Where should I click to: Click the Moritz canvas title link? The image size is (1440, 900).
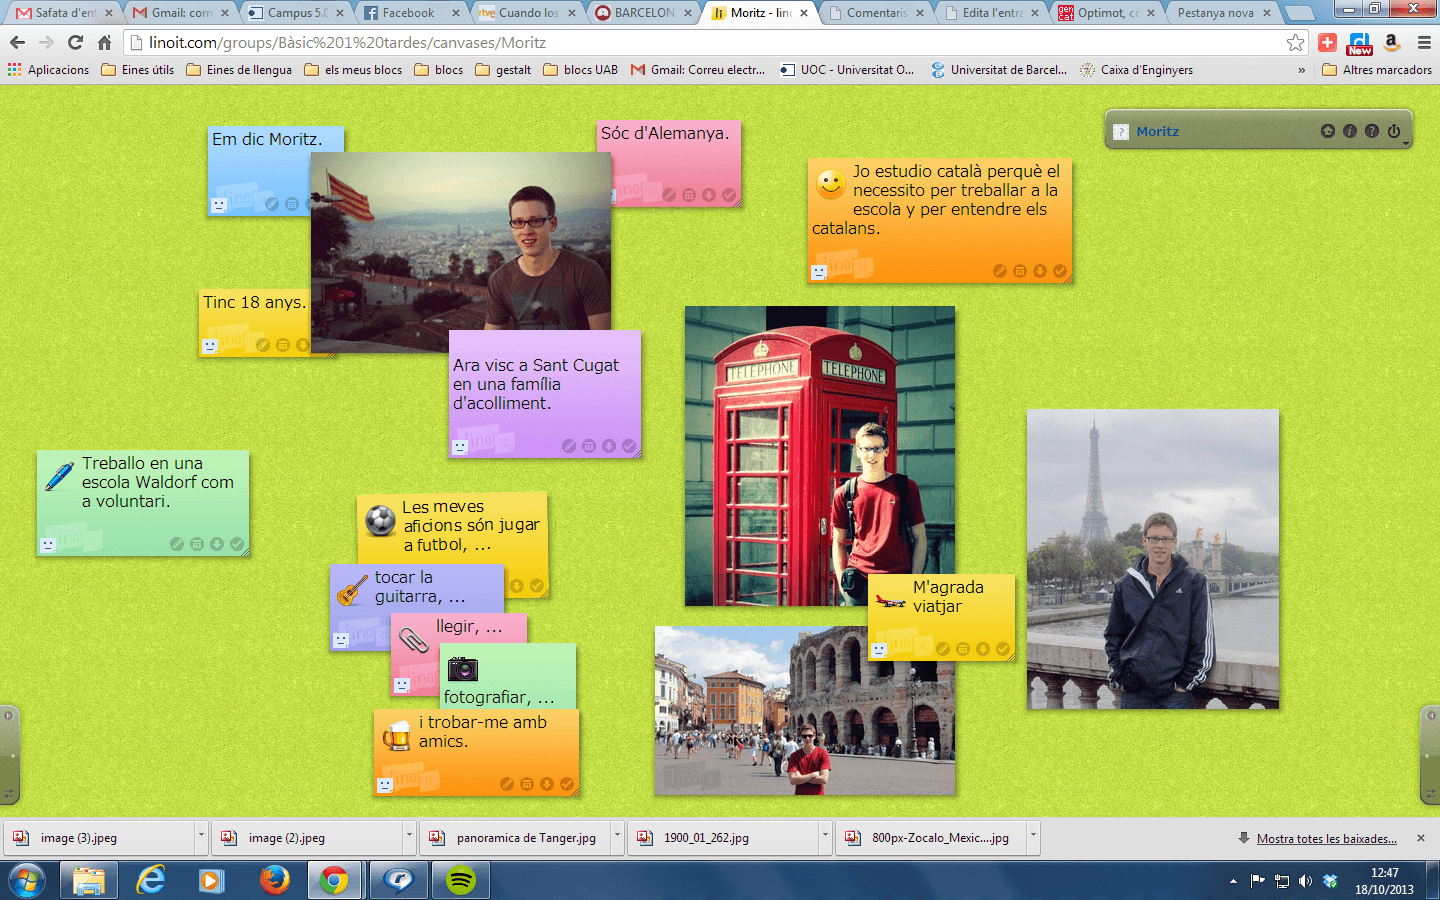[1157, 131]
